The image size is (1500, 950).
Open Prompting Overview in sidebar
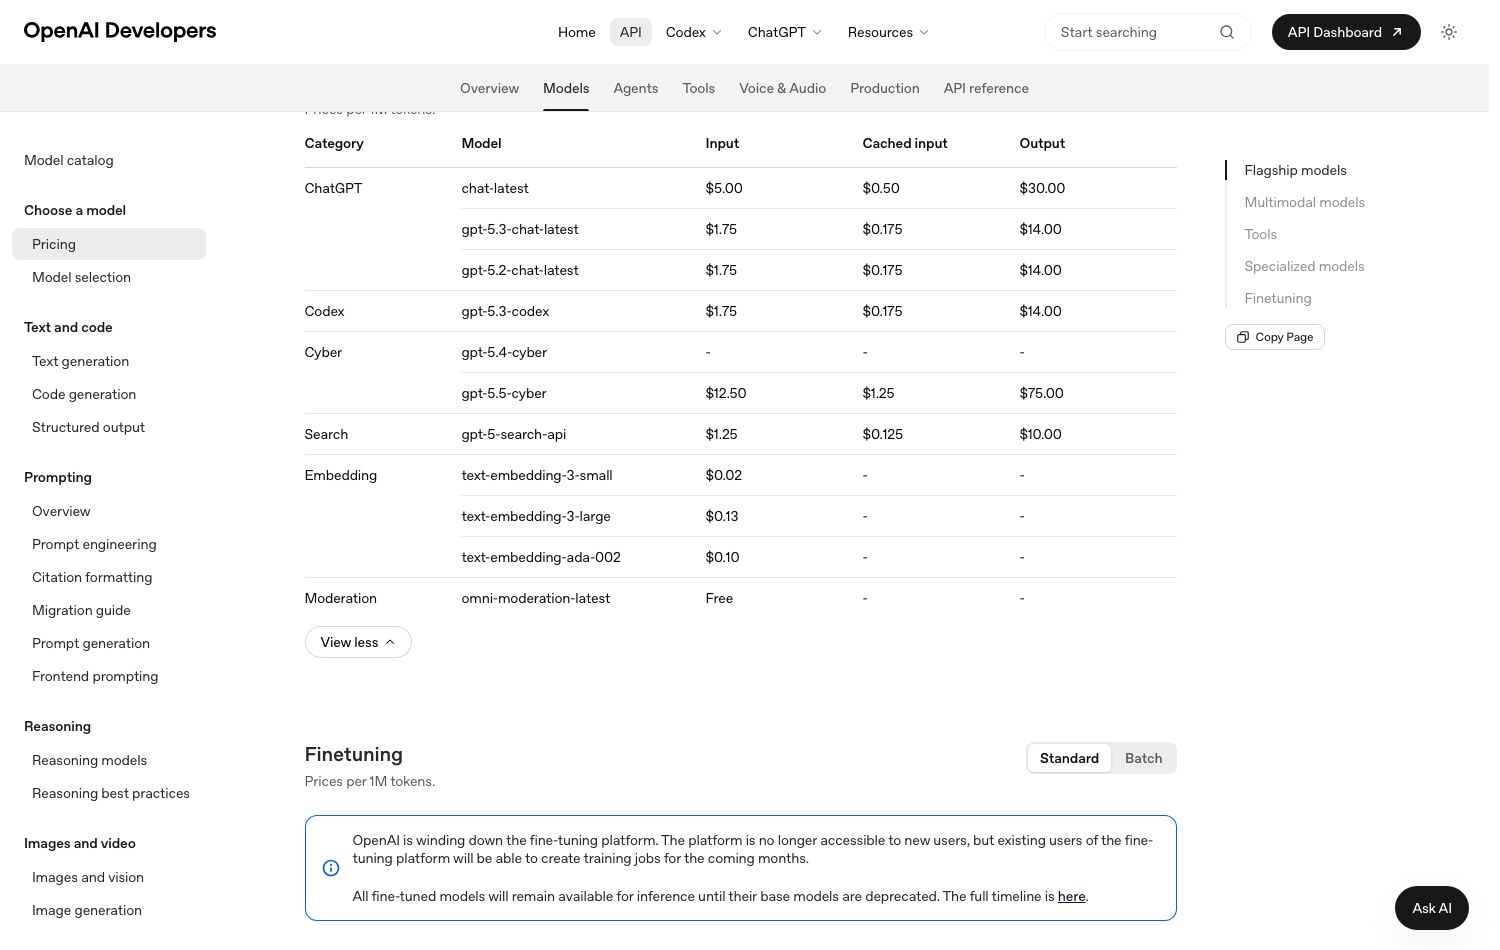61,511
